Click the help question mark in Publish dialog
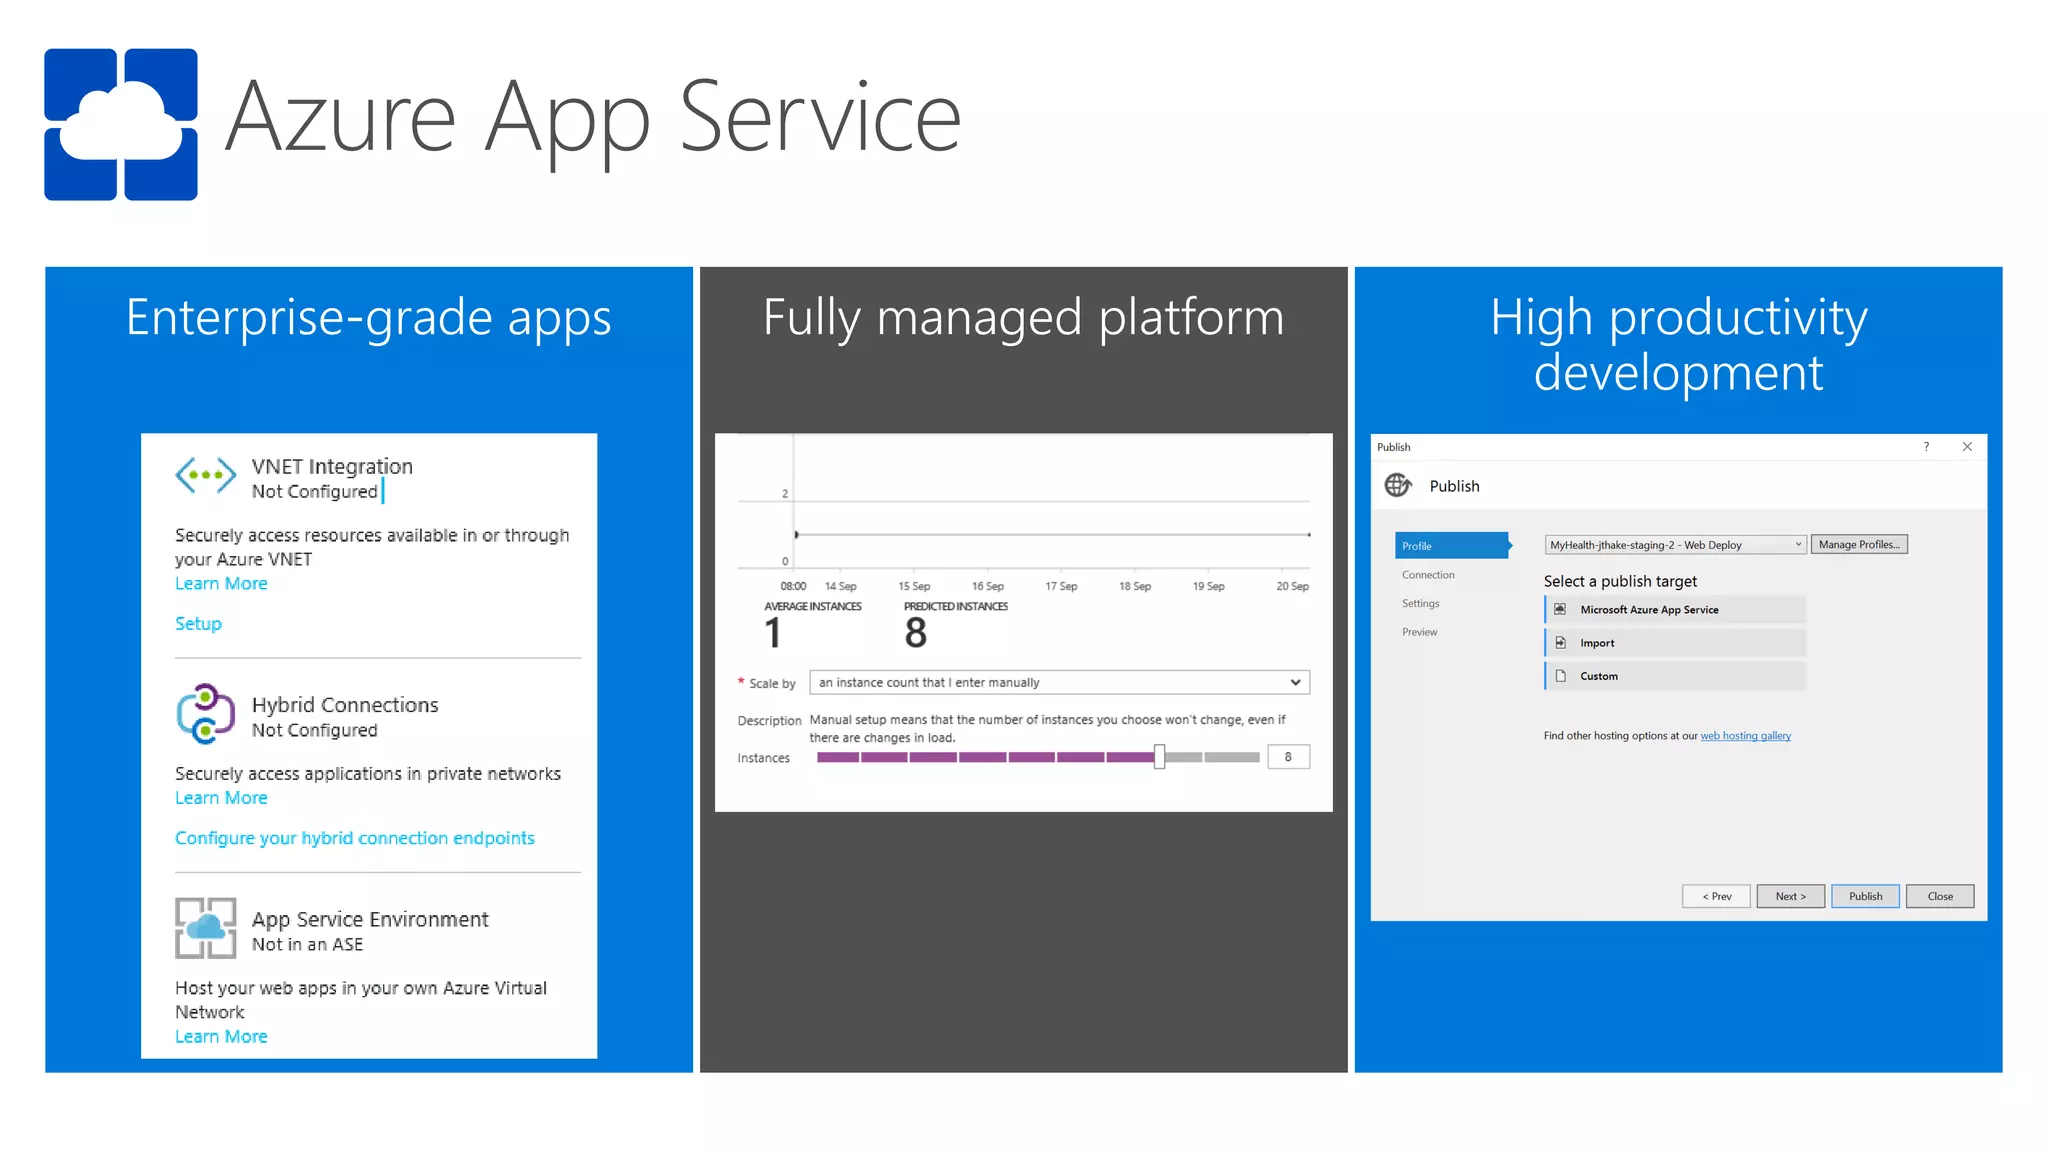This screenshot has width=2048, height=1152. 1926,447
